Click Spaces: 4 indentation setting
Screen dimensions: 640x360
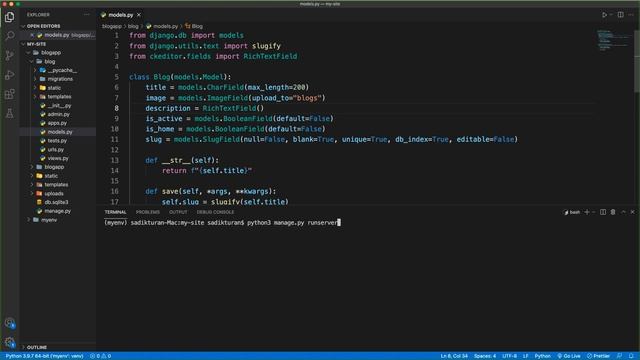point(485,356)
